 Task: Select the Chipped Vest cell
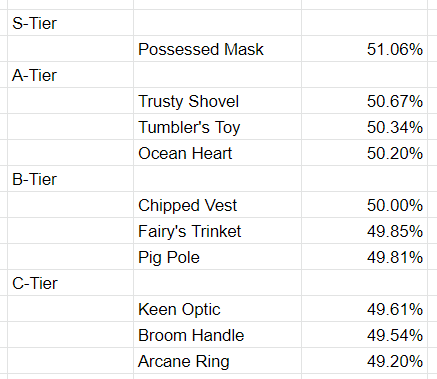(217, 205)
